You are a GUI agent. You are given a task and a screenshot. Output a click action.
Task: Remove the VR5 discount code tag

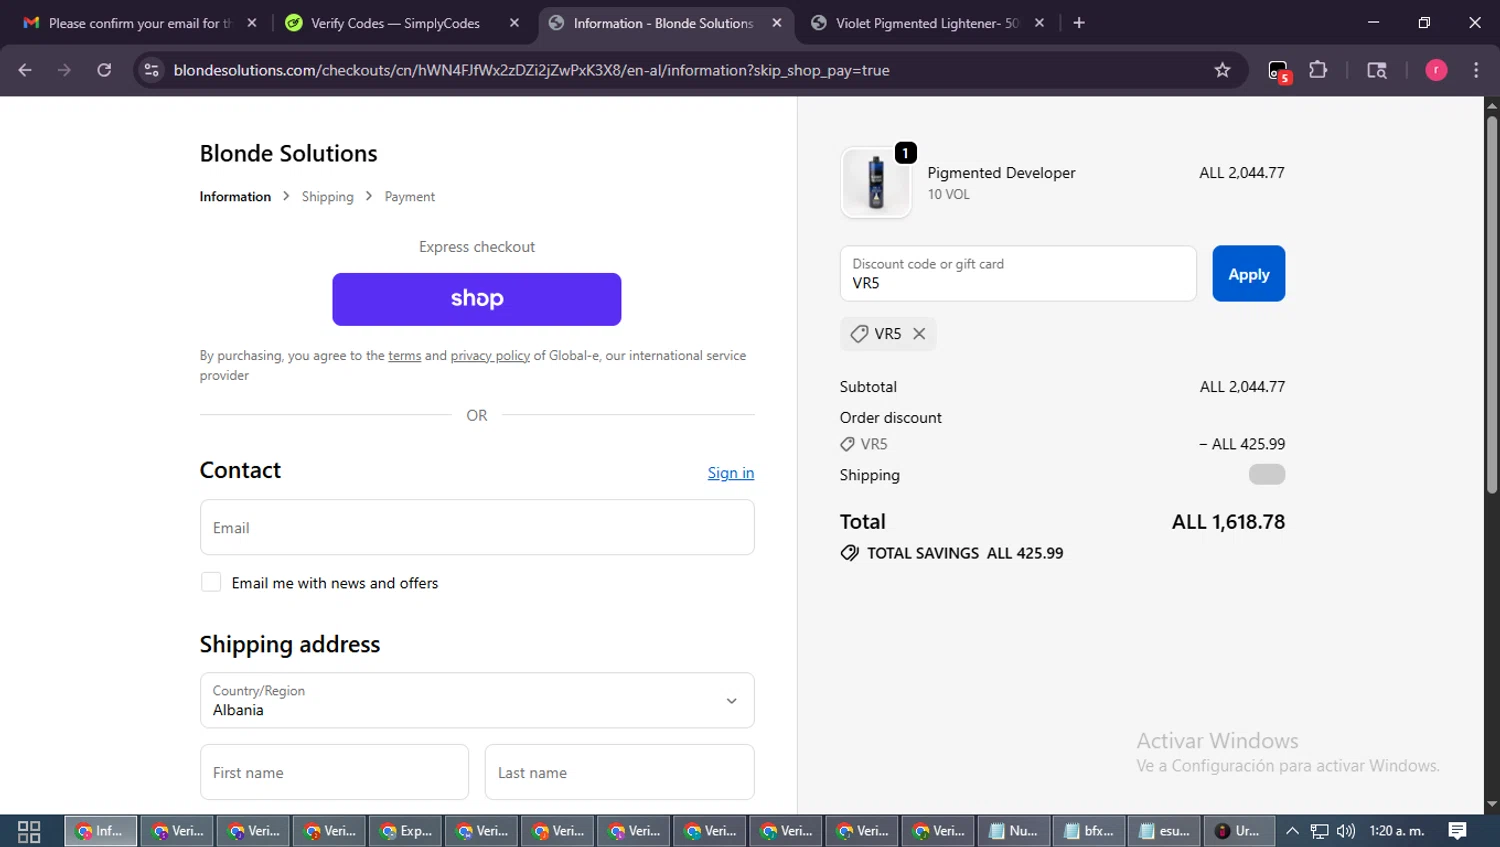919,334
